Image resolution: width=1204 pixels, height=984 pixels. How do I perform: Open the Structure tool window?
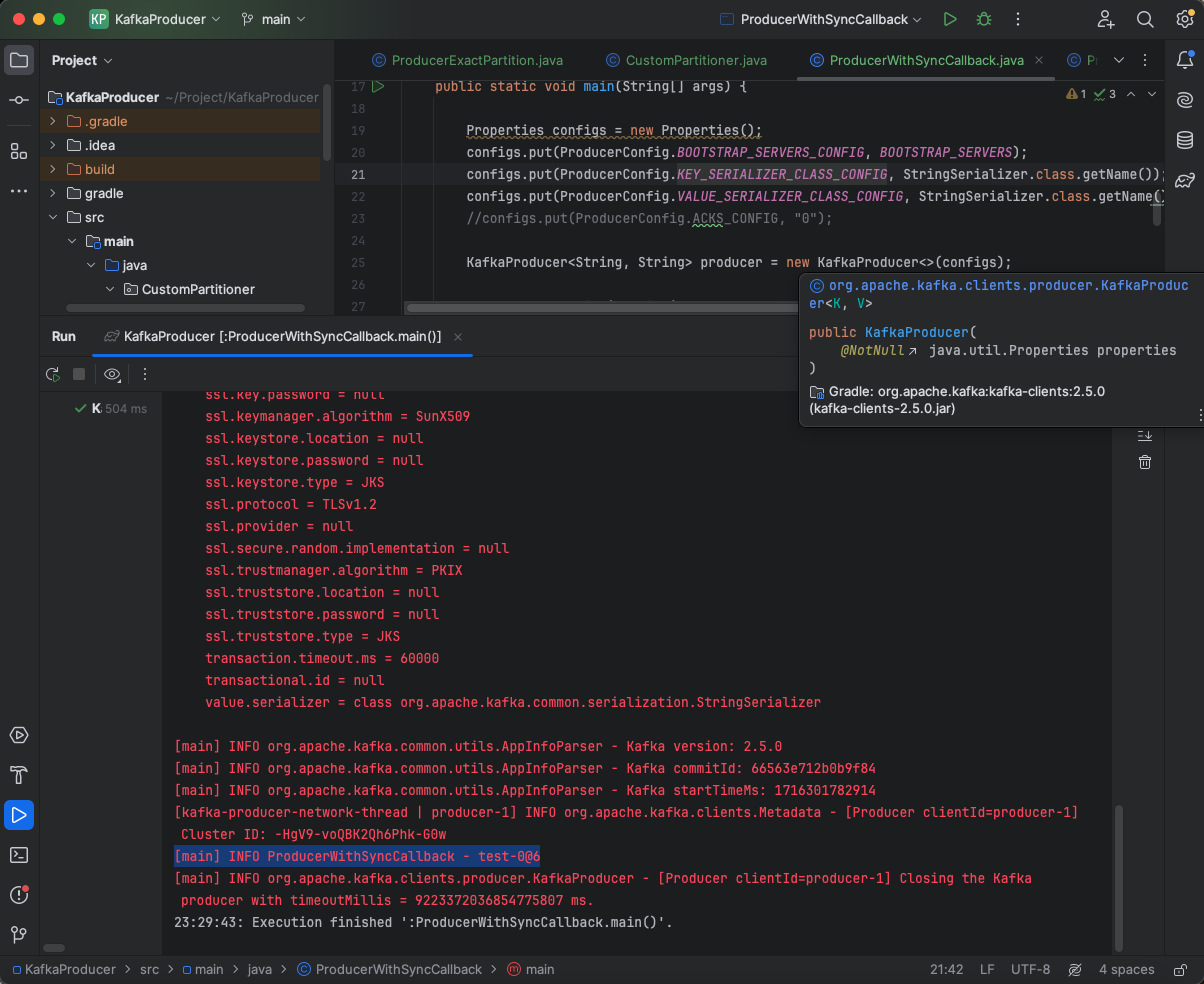coord(19,151)
